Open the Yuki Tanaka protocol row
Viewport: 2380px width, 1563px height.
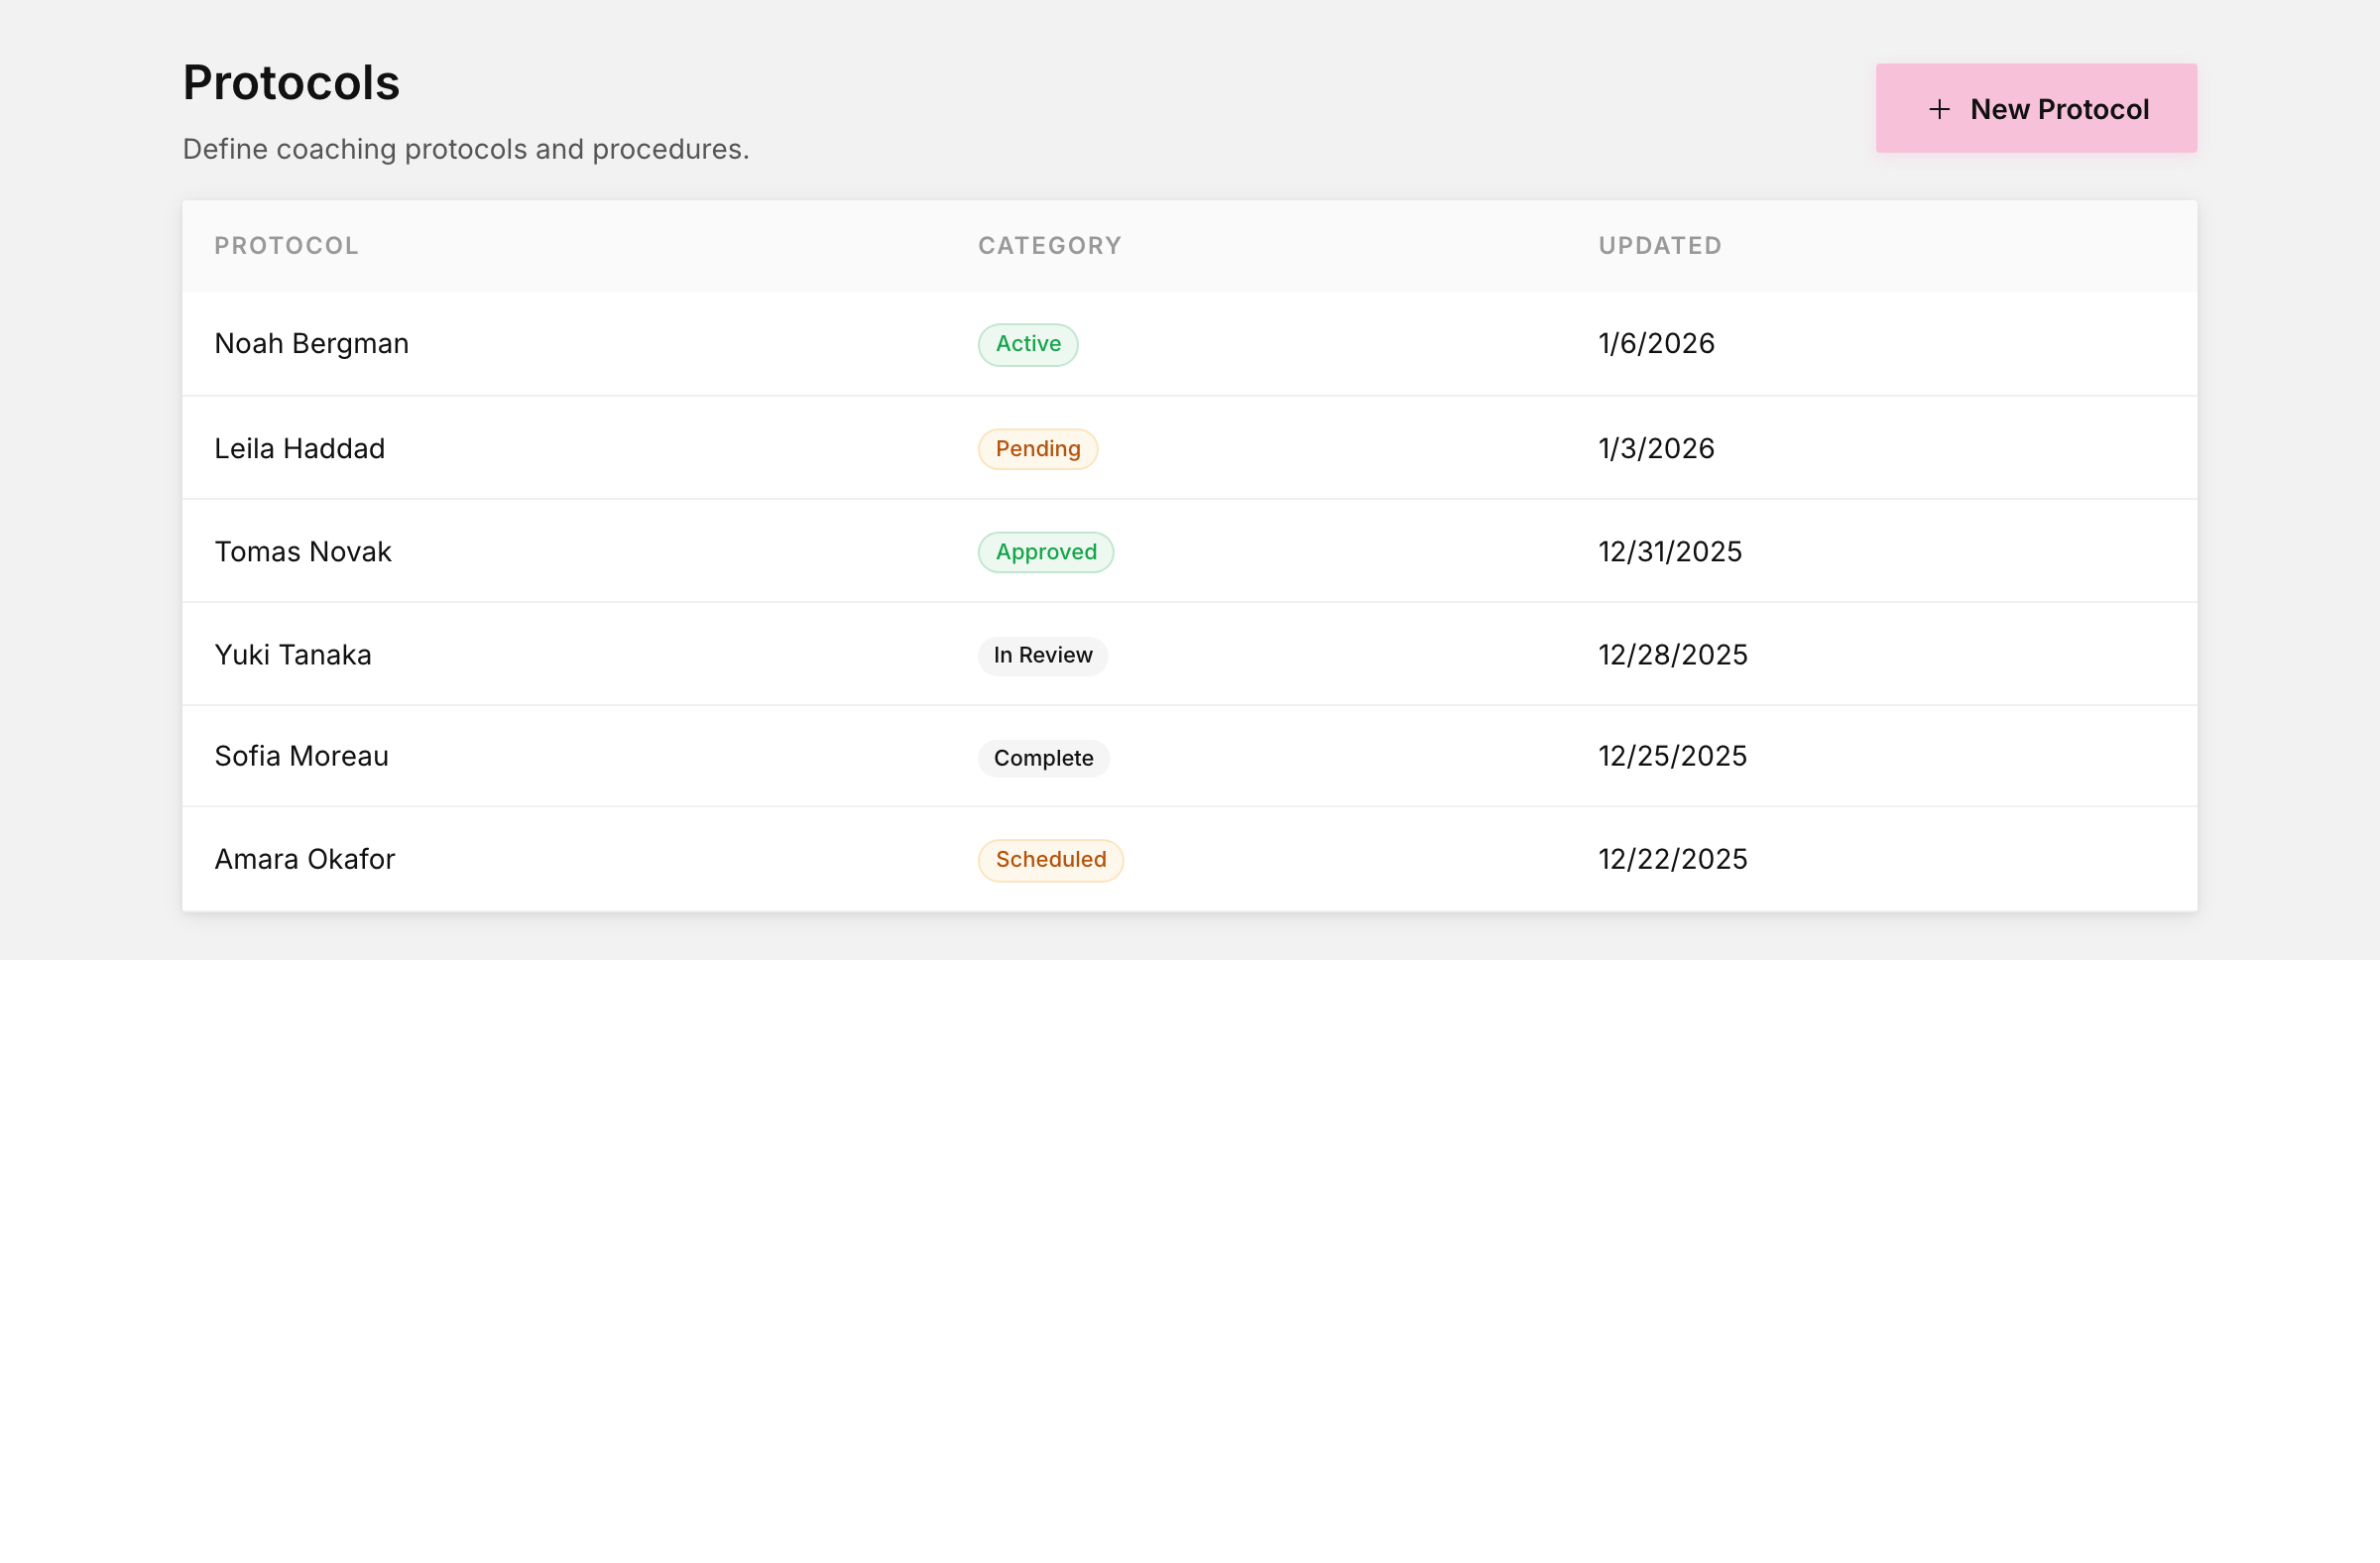(x=1189, y=654)
